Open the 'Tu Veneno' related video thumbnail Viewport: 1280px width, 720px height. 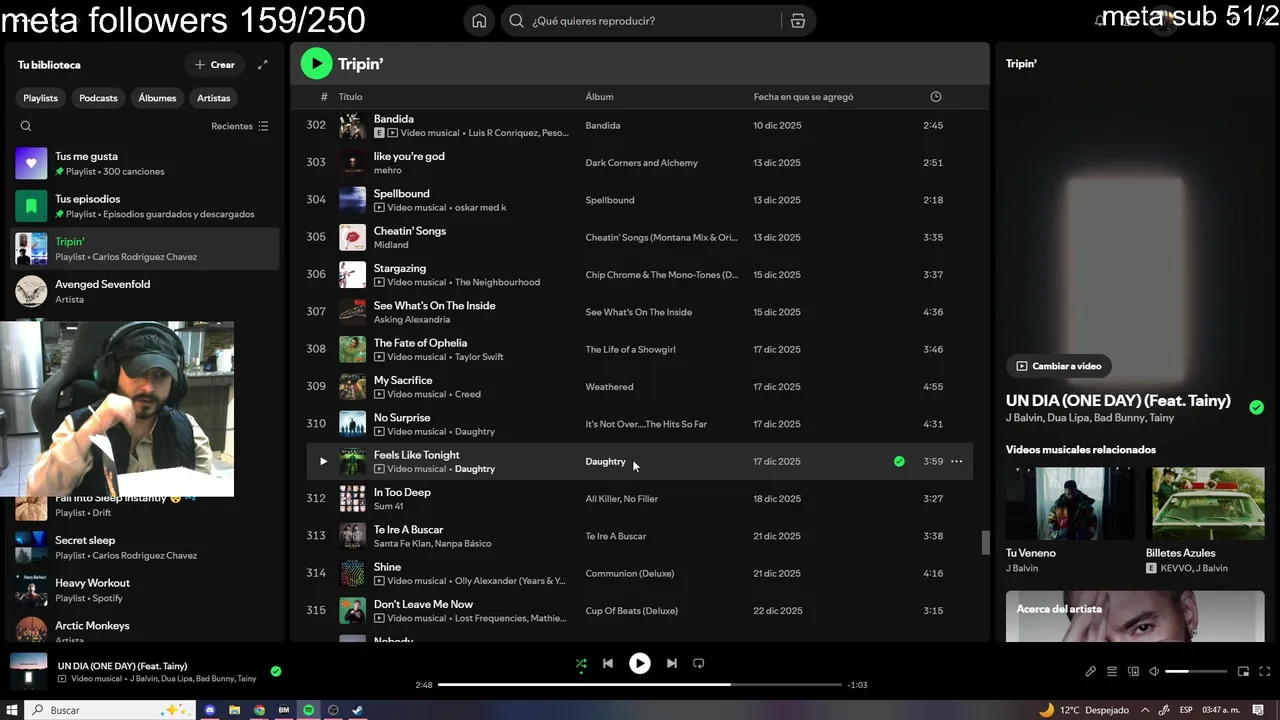1070,503
